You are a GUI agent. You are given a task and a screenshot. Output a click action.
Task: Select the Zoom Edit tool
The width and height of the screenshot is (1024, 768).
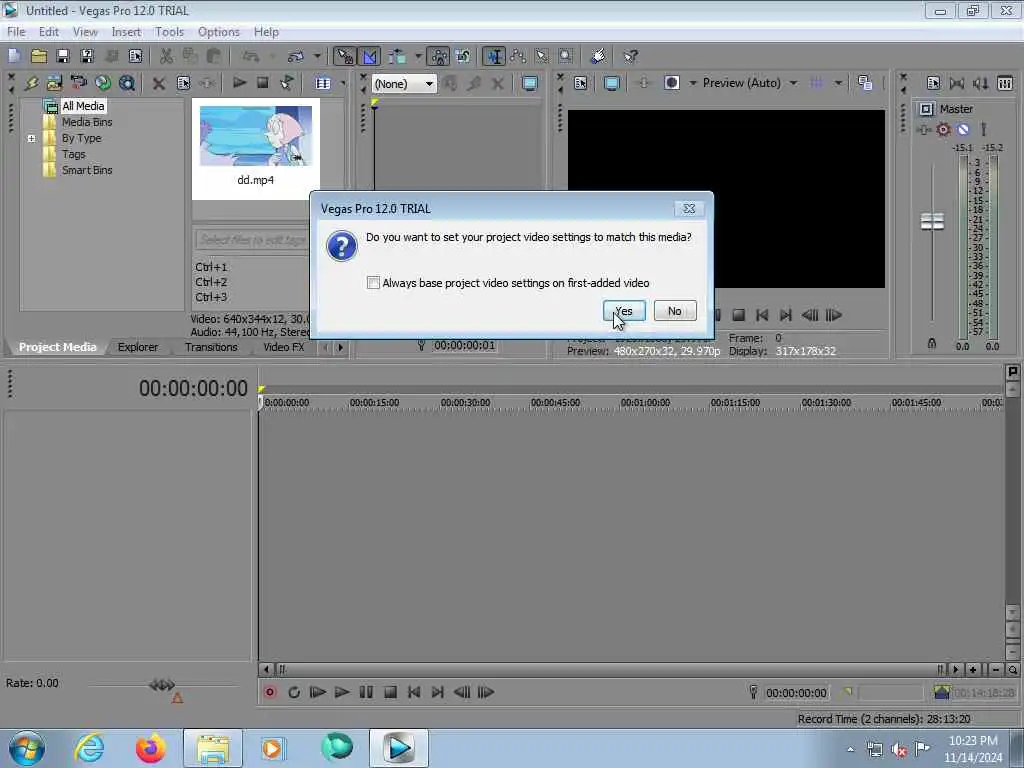[x=566, y=57]
